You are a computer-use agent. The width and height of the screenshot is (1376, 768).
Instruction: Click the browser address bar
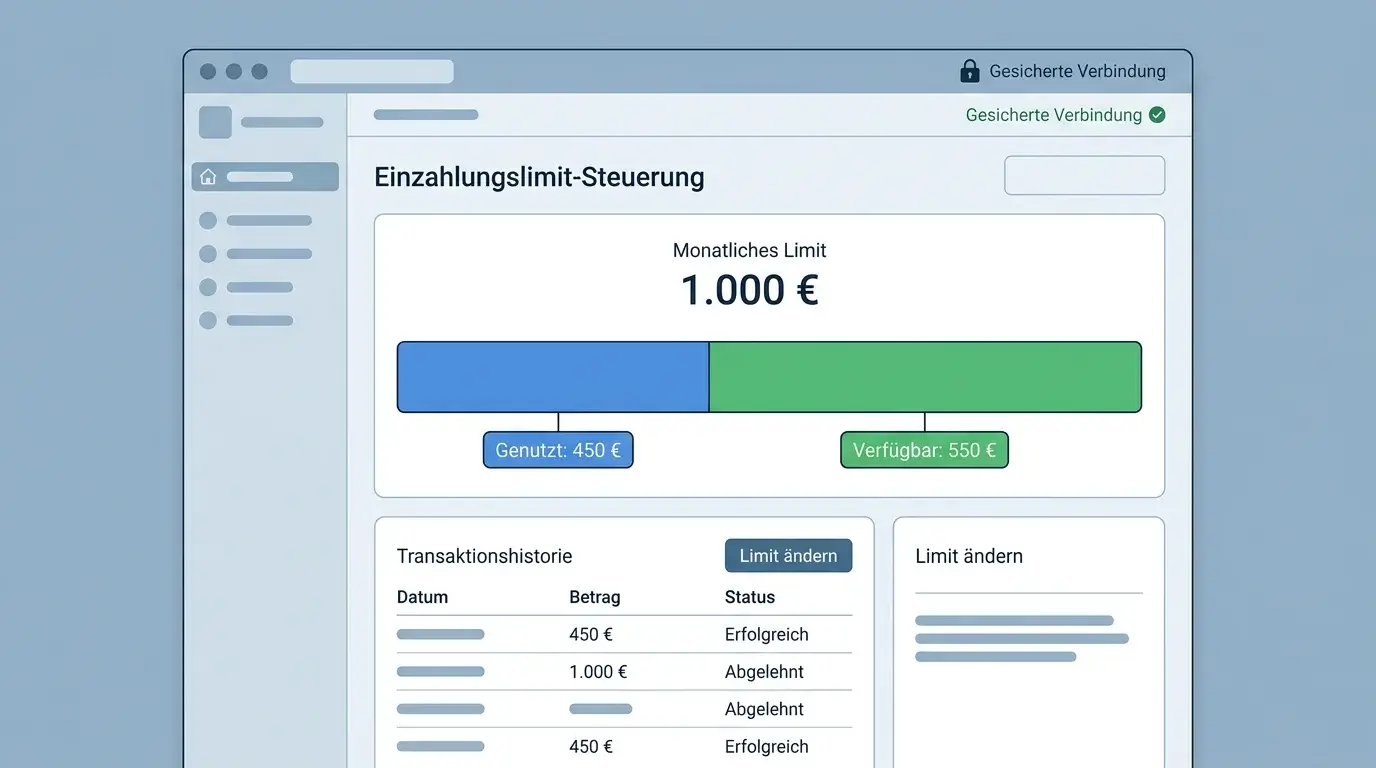coord(372,71)
